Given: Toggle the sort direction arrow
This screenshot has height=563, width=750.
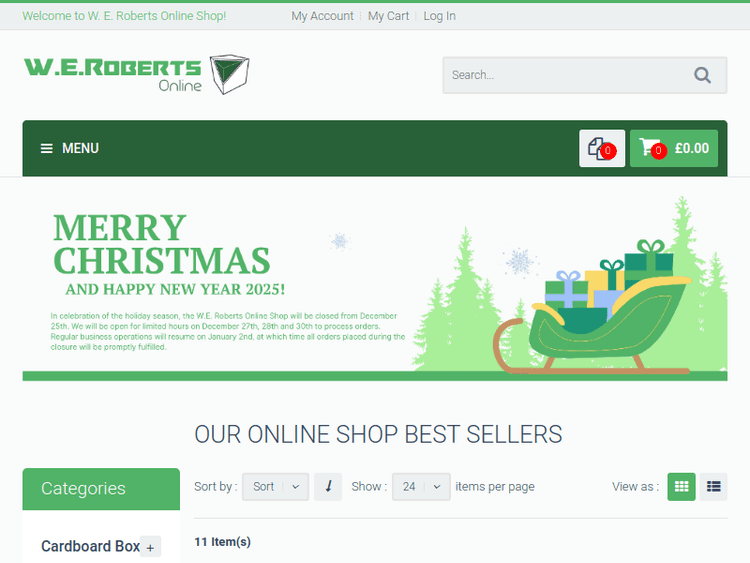Looking at the screenshot, I should (x=328, y=487).
